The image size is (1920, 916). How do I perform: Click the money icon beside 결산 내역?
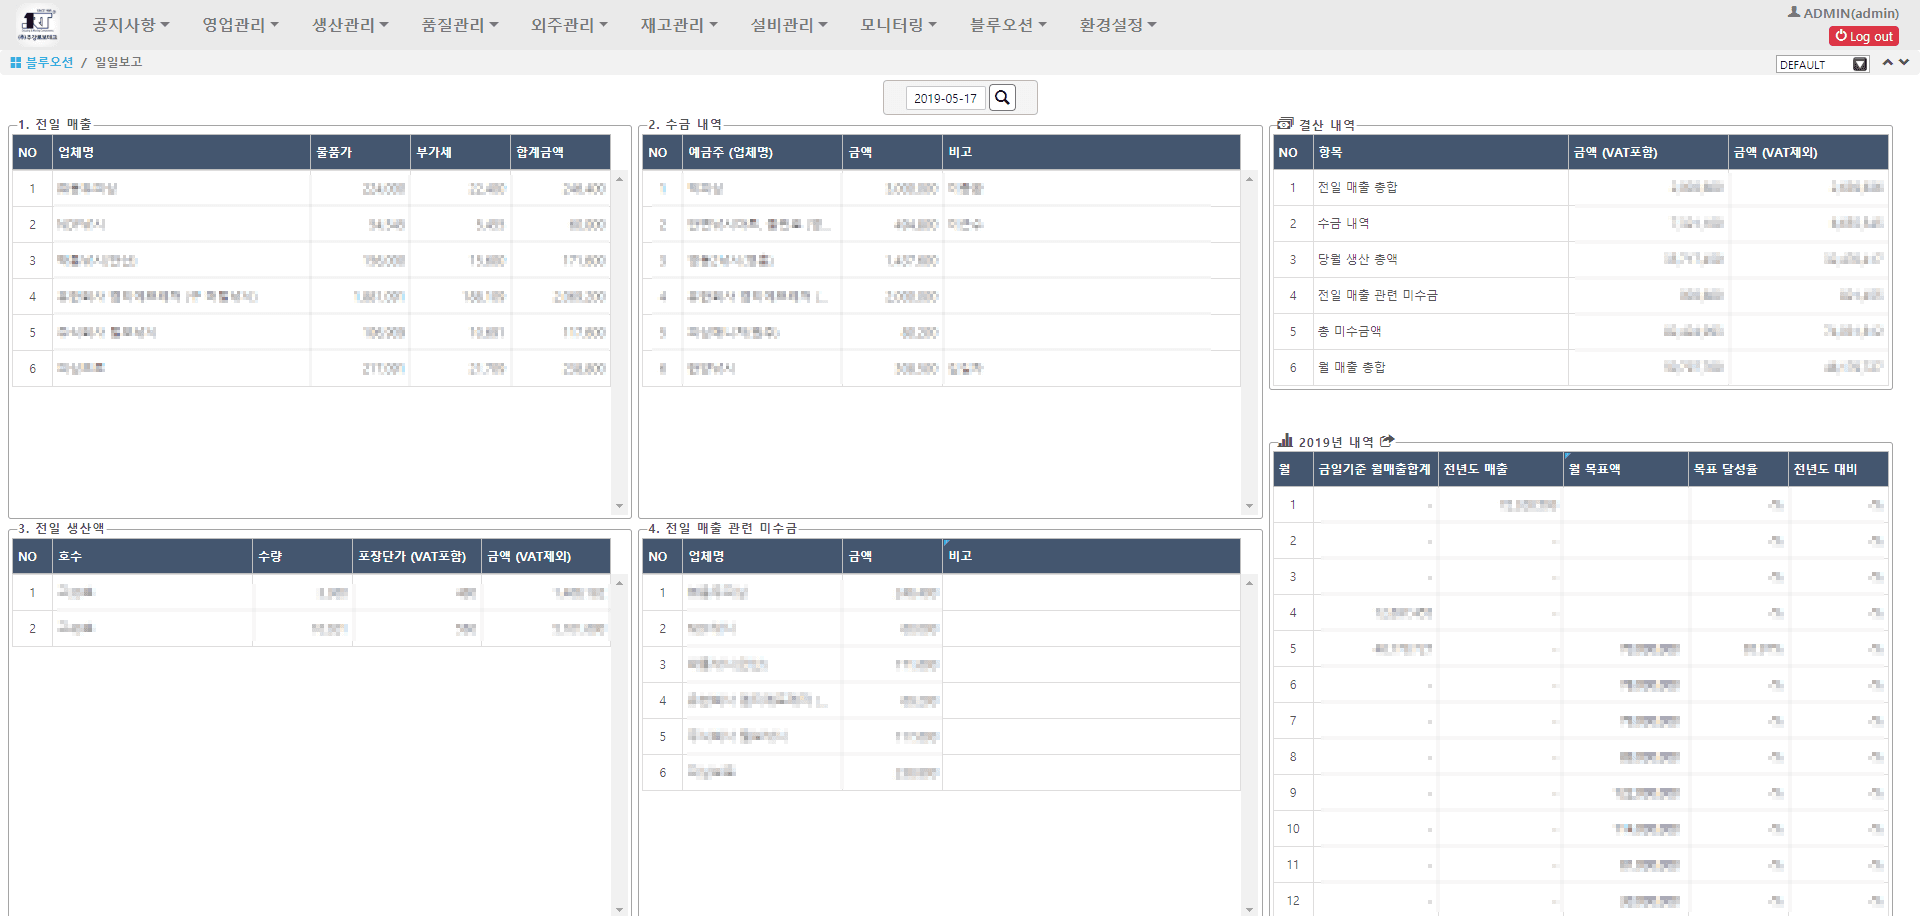coord(1284,122)
